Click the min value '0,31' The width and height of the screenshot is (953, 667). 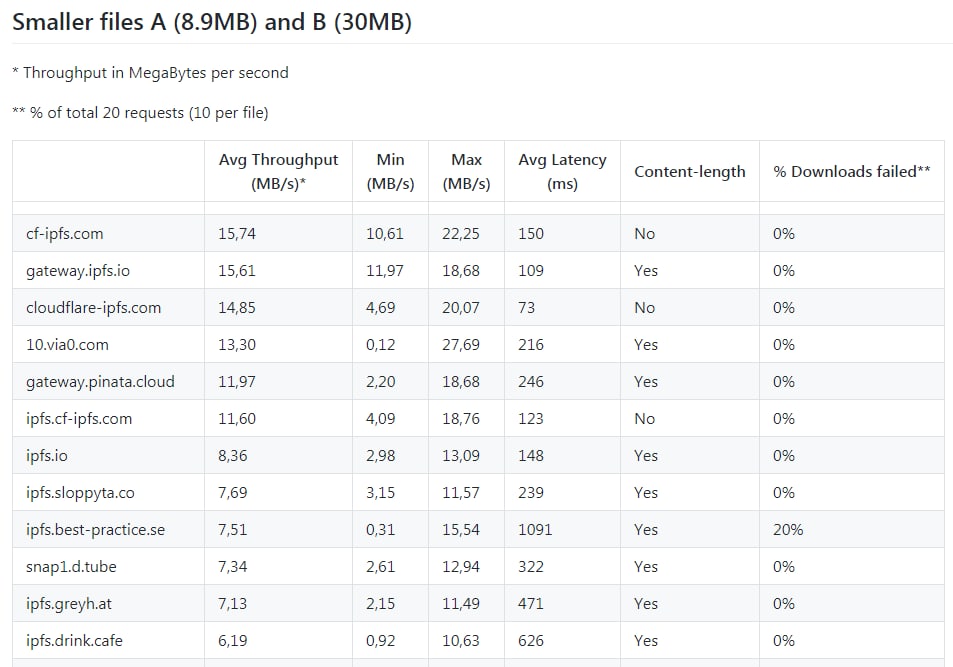tap(380, 530)
